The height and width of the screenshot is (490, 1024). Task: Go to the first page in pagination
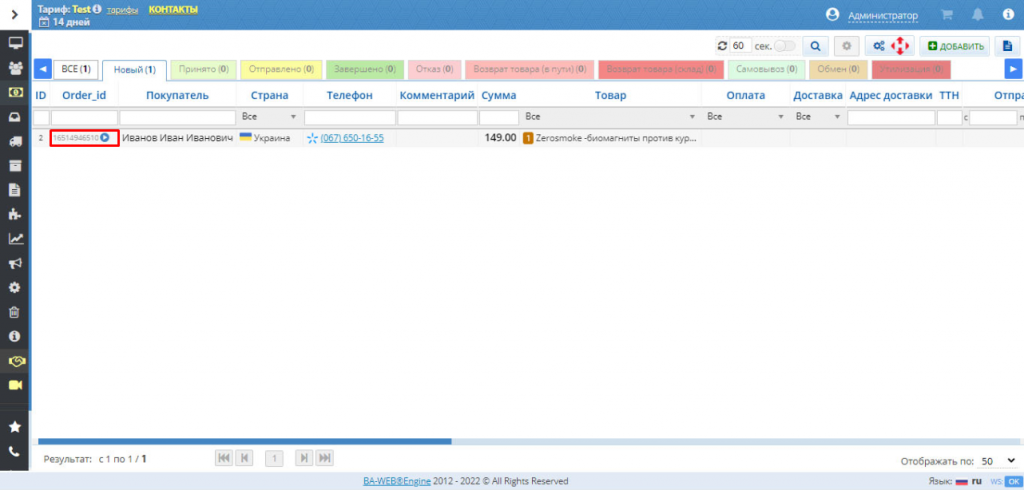click(x=224, y=458)
